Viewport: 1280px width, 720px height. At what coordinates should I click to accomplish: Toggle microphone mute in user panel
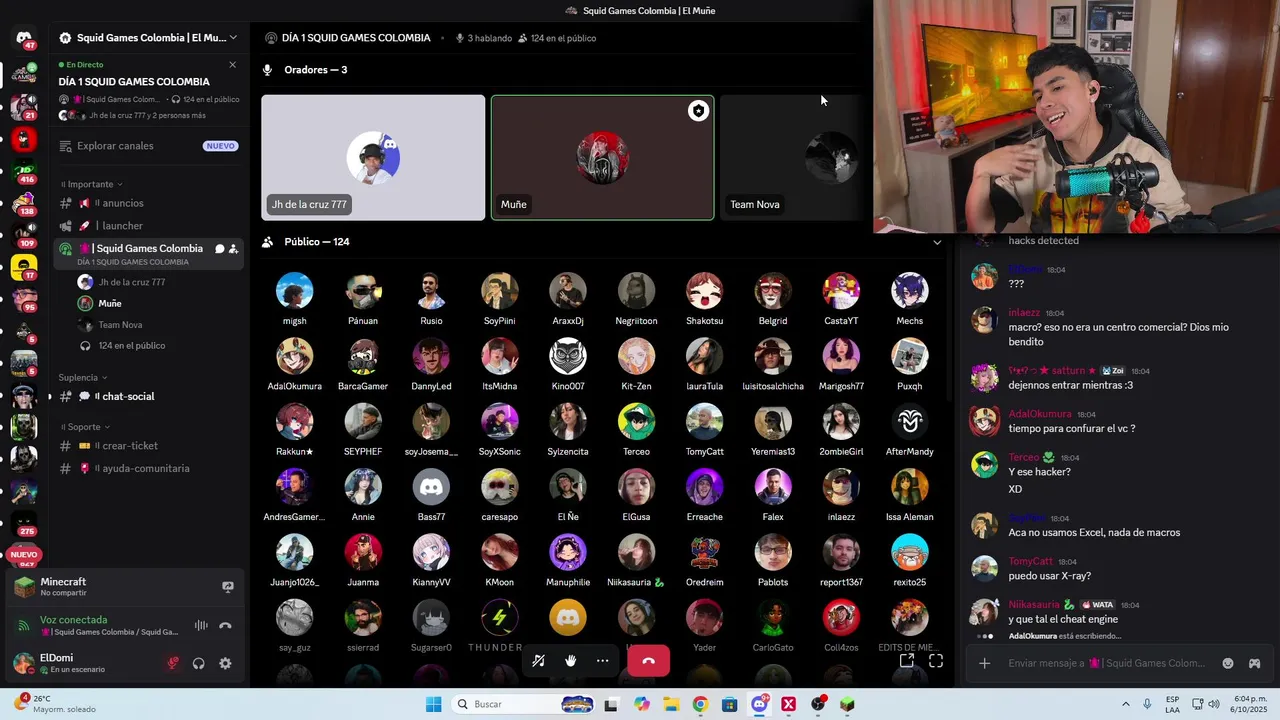click(173, 663)
